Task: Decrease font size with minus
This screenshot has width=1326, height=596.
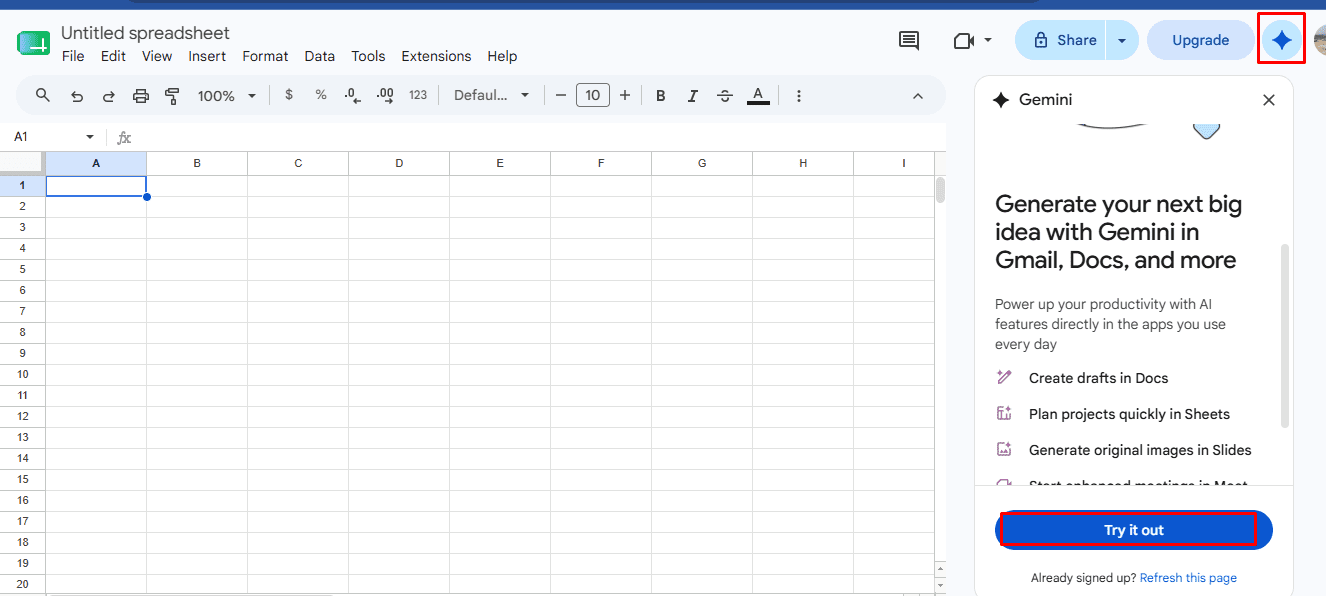Action: [x=561, y=95]
